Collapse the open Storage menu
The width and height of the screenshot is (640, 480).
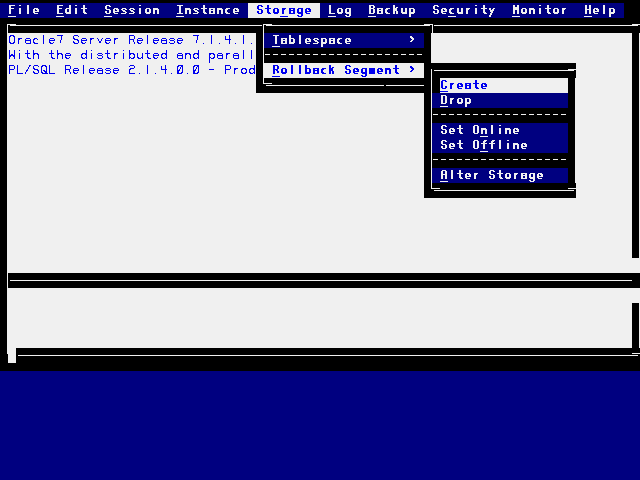(x=284, y=10)
